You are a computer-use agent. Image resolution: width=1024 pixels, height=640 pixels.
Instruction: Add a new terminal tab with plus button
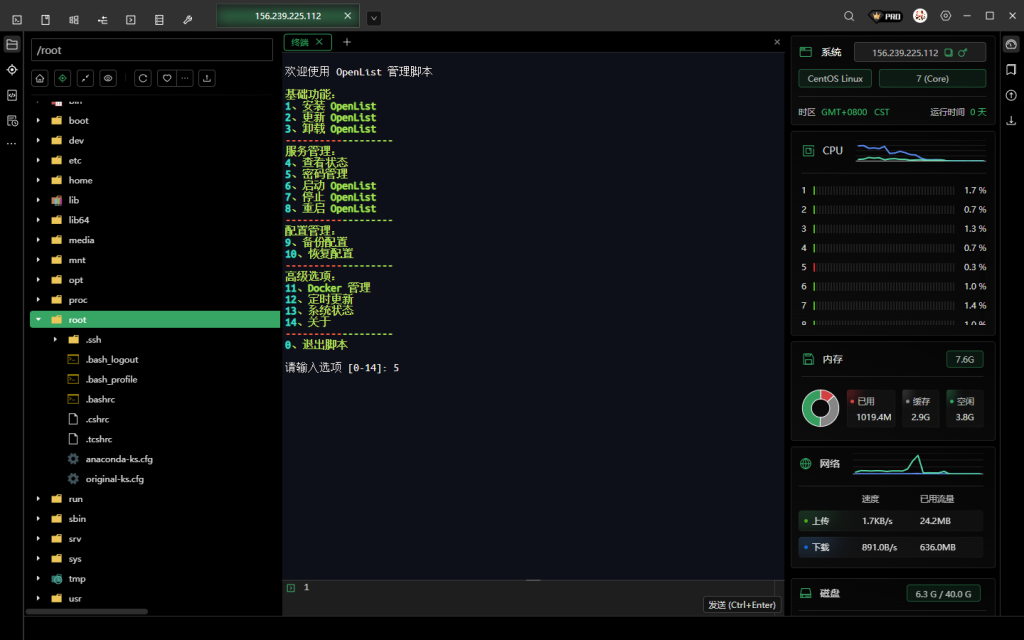347,42
